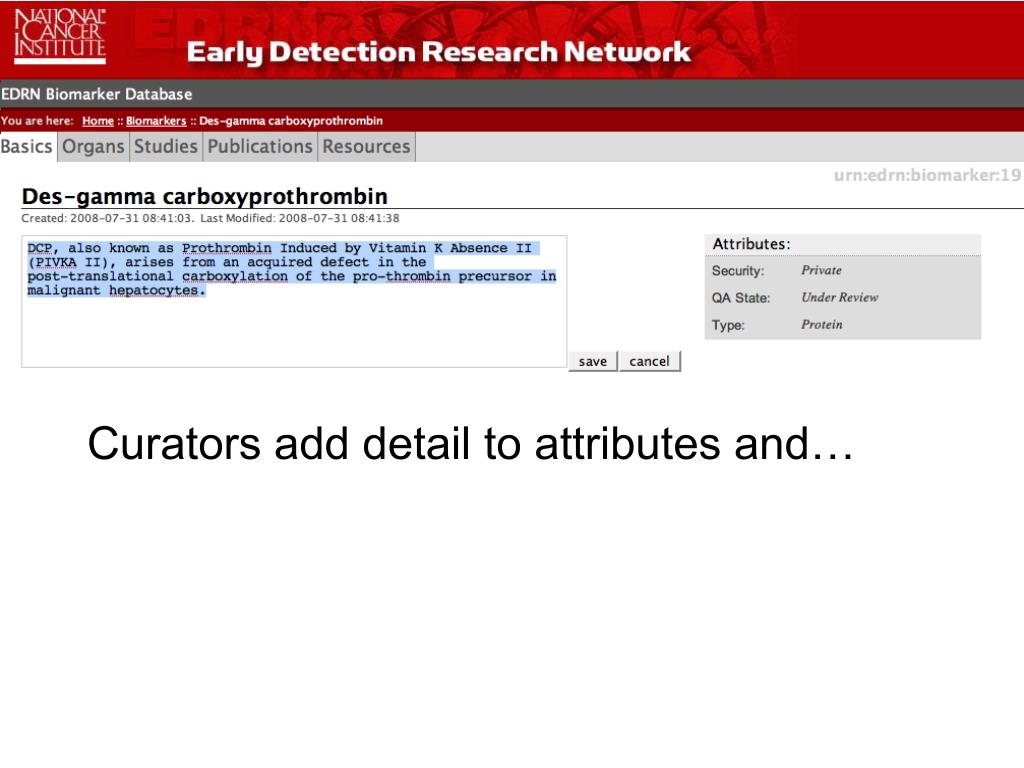Click the cancel button

650,361
